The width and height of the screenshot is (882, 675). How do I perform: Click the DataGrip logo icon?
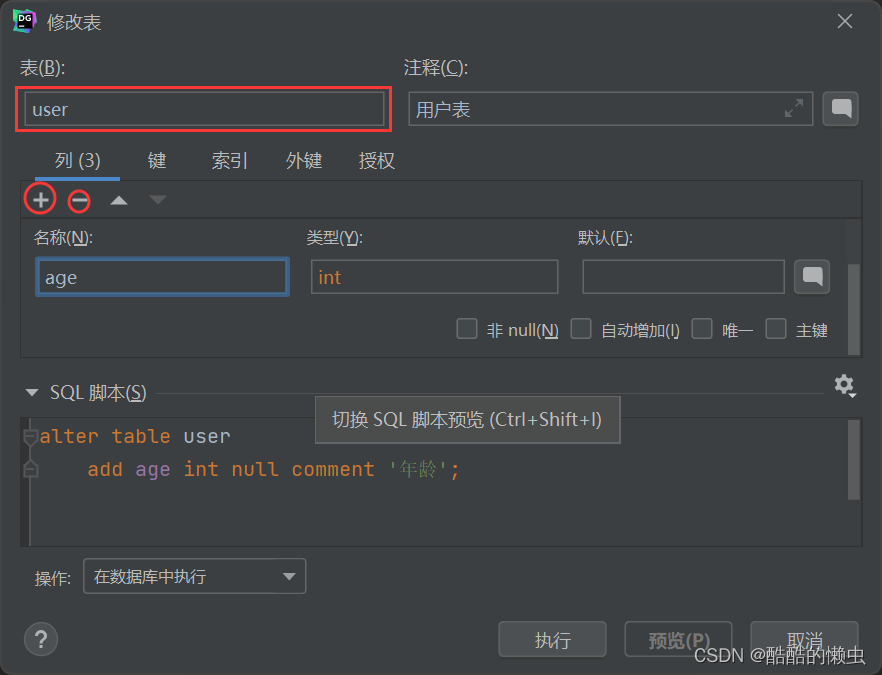coord(24,21)
